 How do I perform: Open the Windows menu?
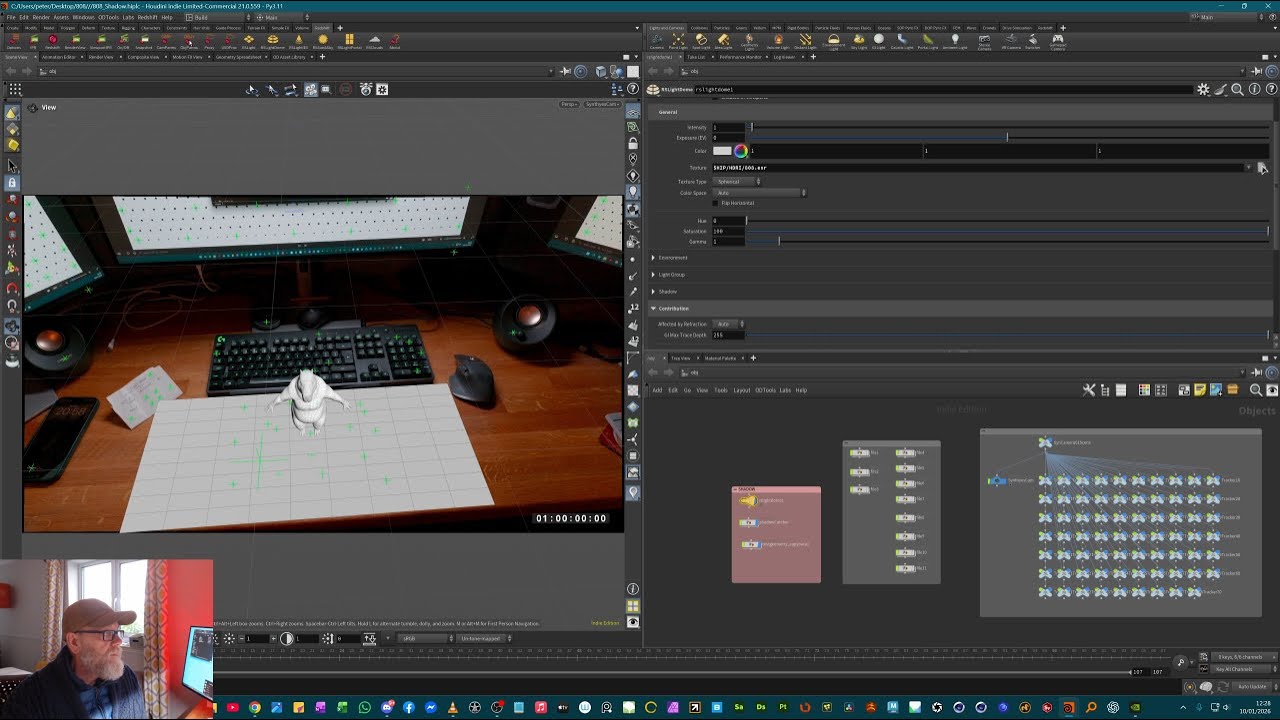[83, 17]
